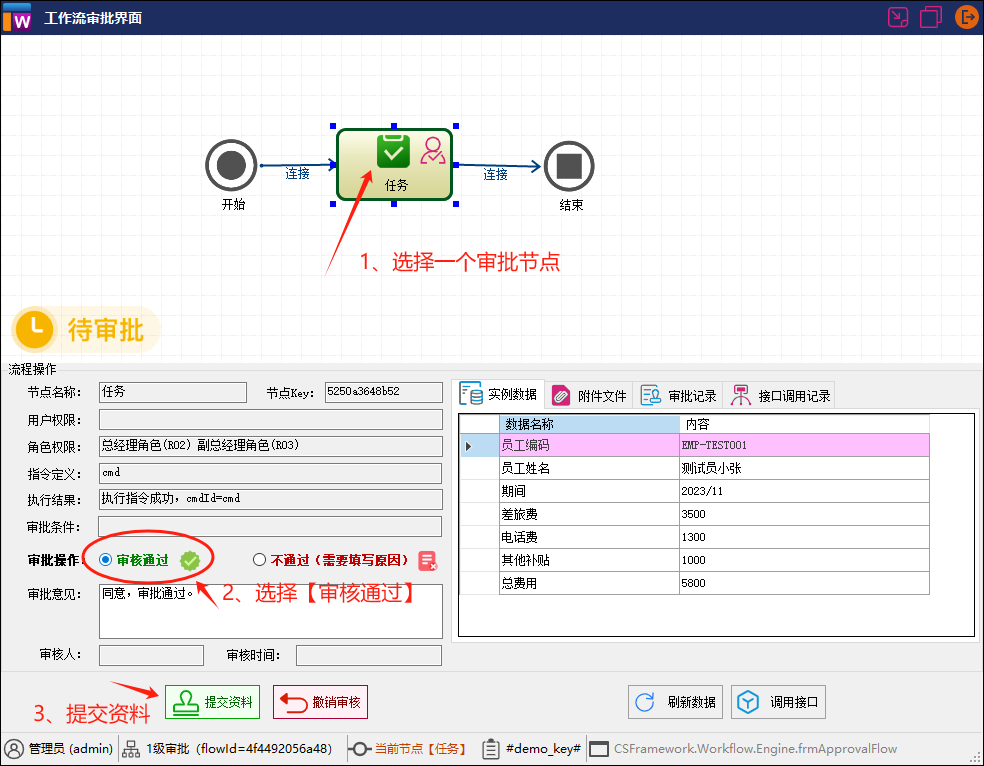Click the 当前节点【任务】status text
984x766 pixels.
click(x=420, y=748)
